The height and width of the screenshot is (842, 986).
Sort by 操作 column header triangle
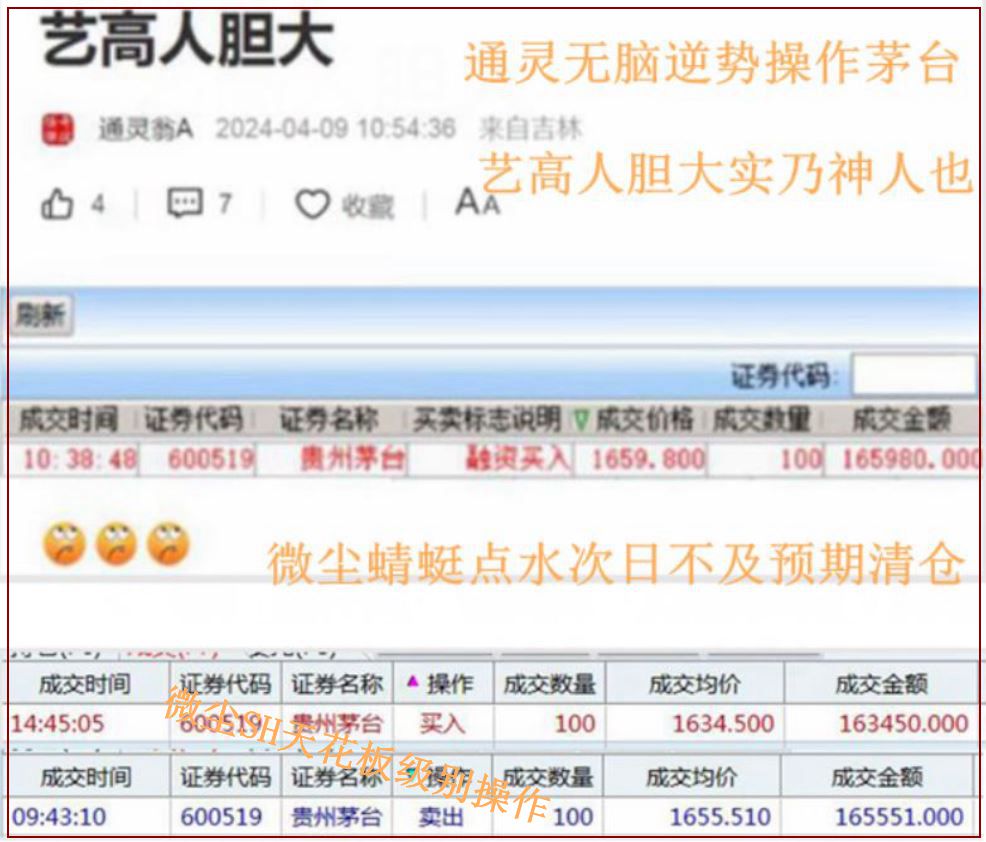[x=413, y=681]
